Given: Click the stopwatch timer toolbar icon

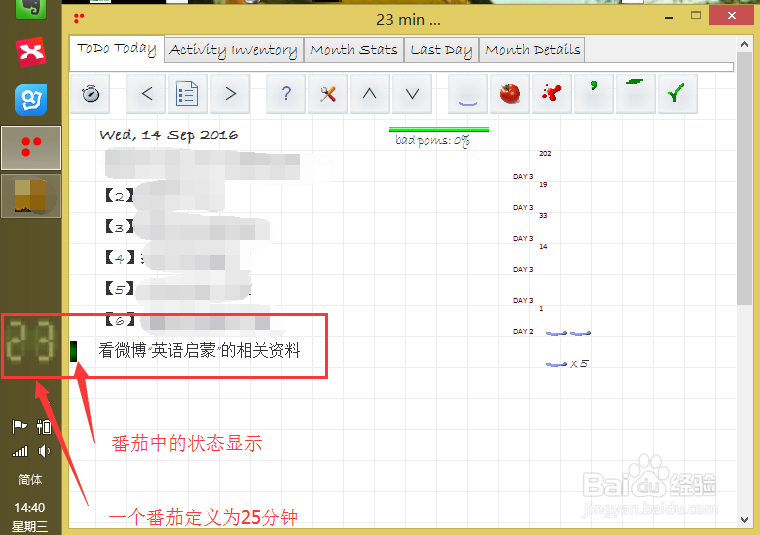Looking at the screenshot, I should (90, 94).
